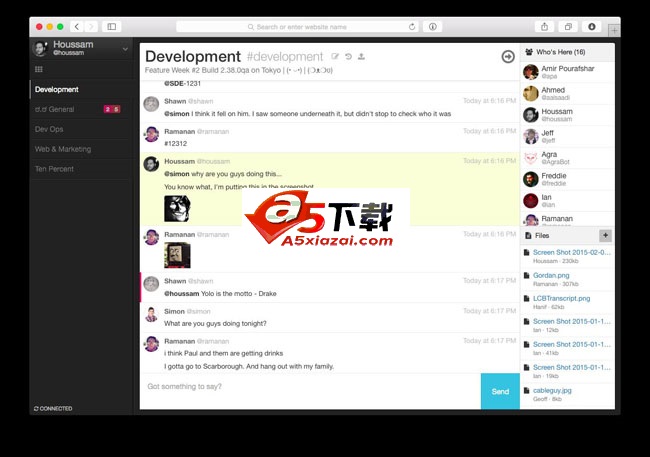This screenshot has width=650, height=457.
Task: Click Ramanan in Who's Here list
Action: coord(567,219)
